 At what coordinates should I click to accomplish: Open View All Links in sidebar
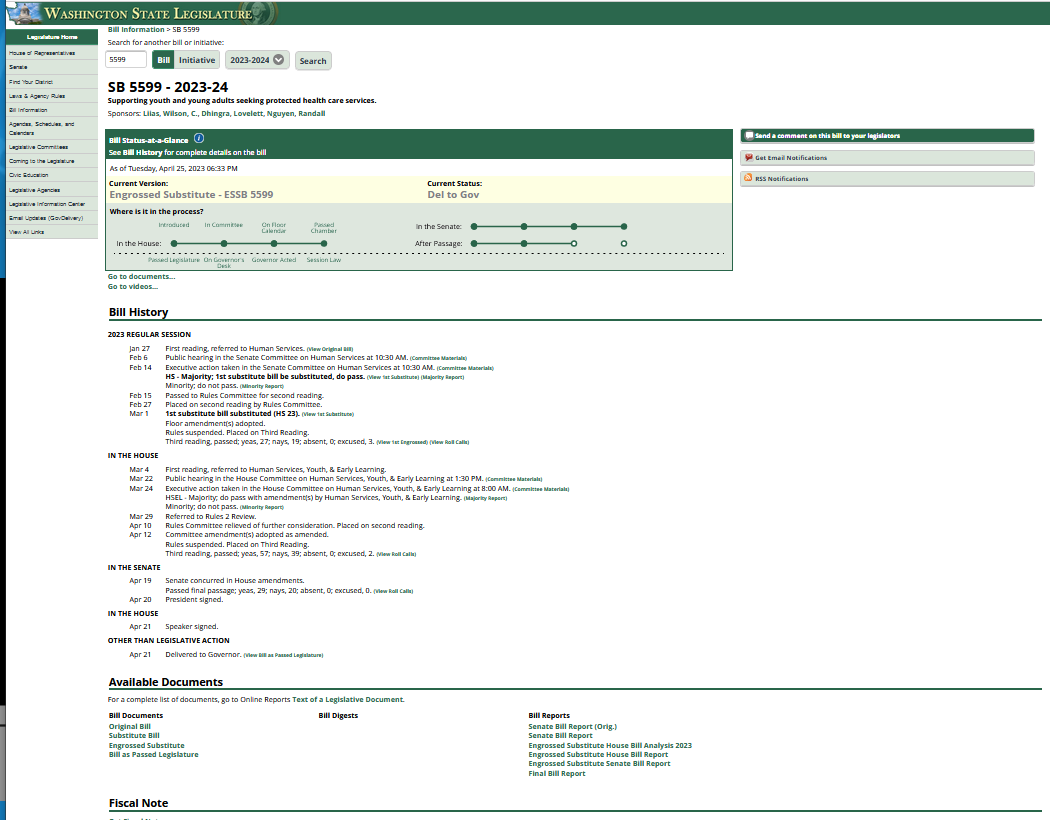point(27,232)
